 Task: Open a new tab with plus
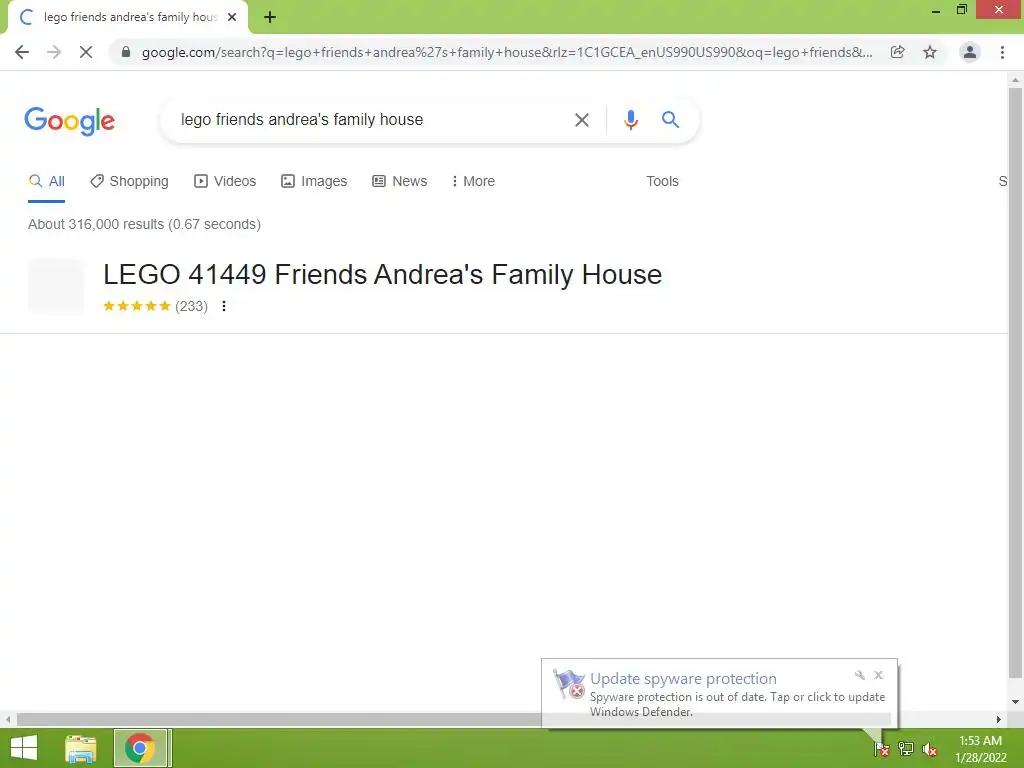[x=270, y=18]
